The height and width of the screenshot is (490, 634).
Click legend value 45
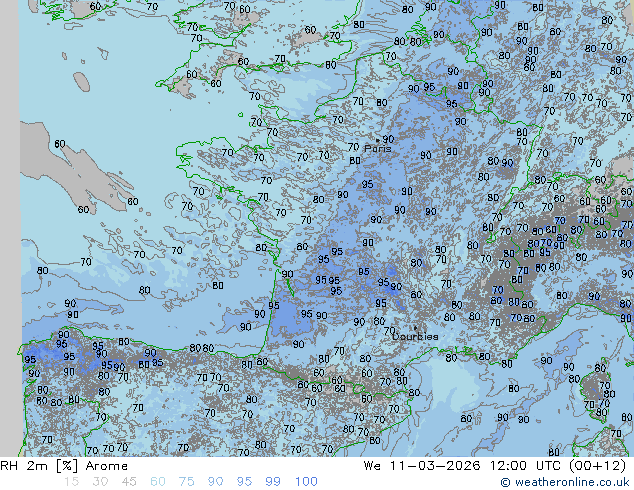129,482
